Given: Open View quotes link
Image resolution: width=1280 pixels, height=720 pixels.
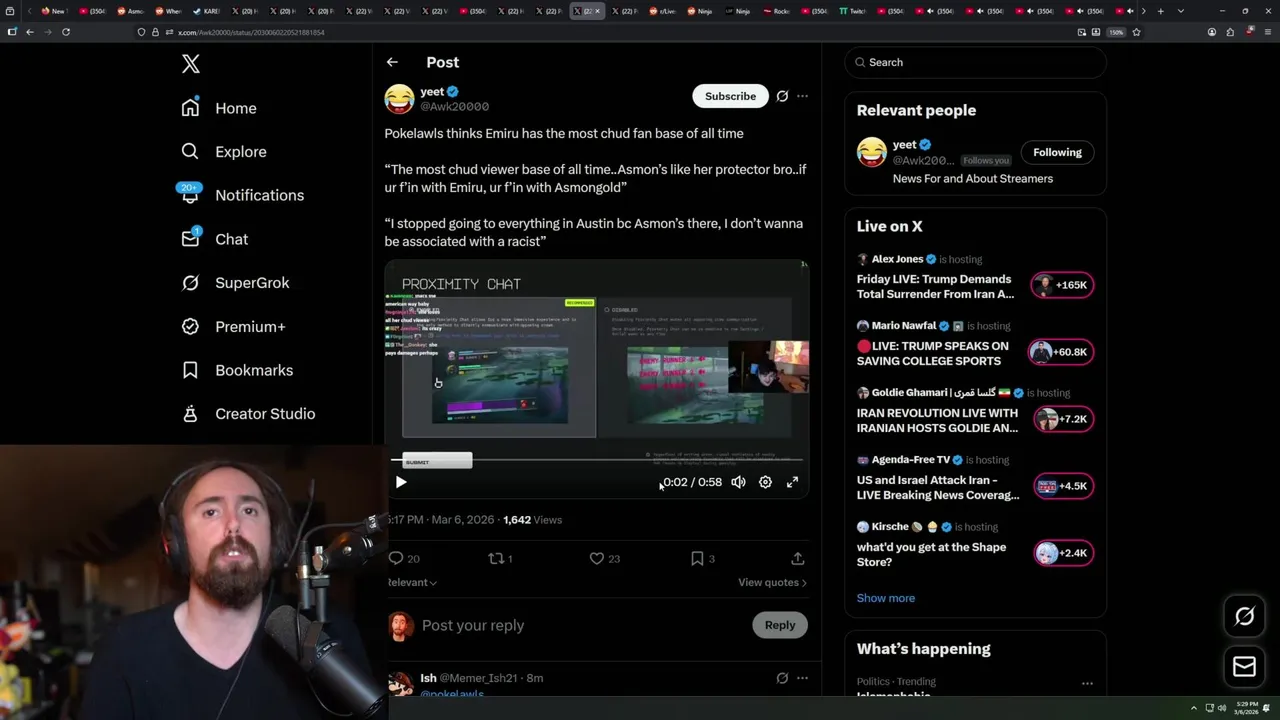Looking at the screenshot, I should pos(772,582).
